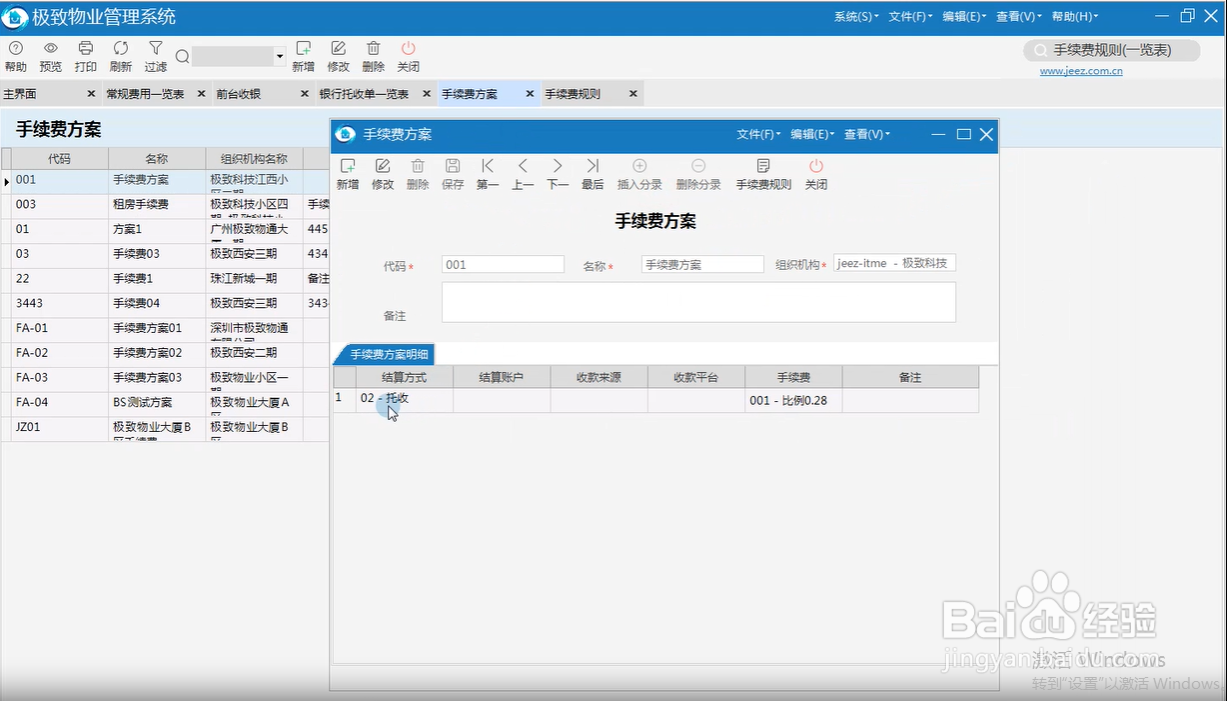
Task: Click the 打印 (Print) icon
Action: pos(85,54)
